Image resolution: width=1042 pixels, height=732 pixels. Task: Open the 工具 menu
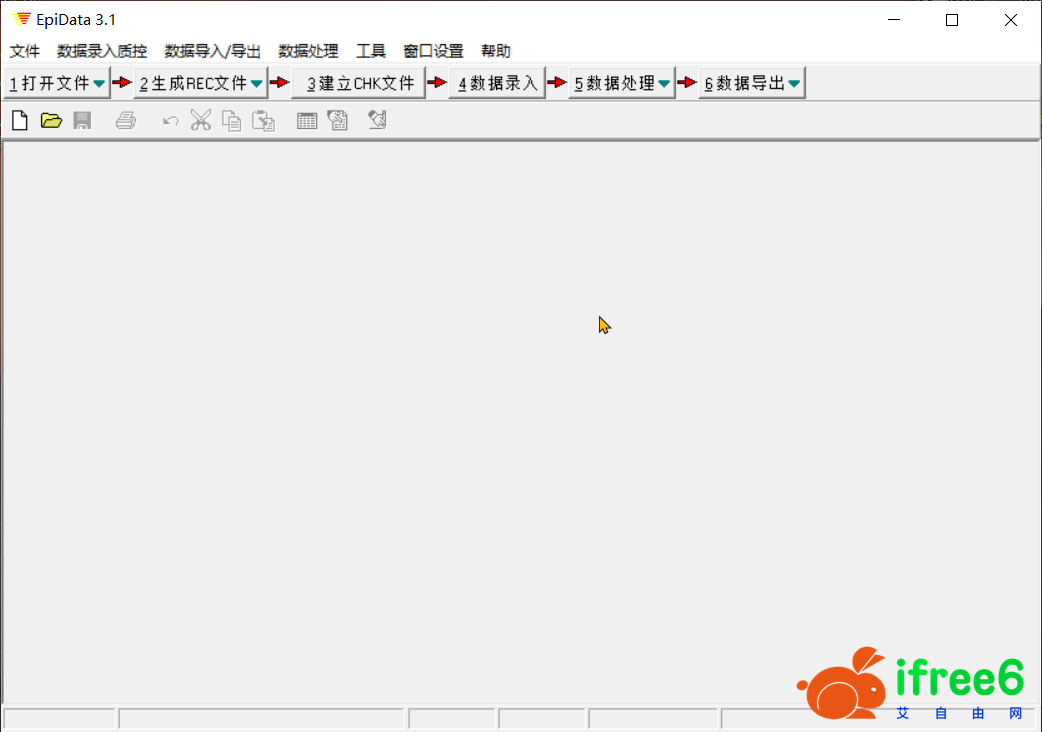[x=370, y=51]
